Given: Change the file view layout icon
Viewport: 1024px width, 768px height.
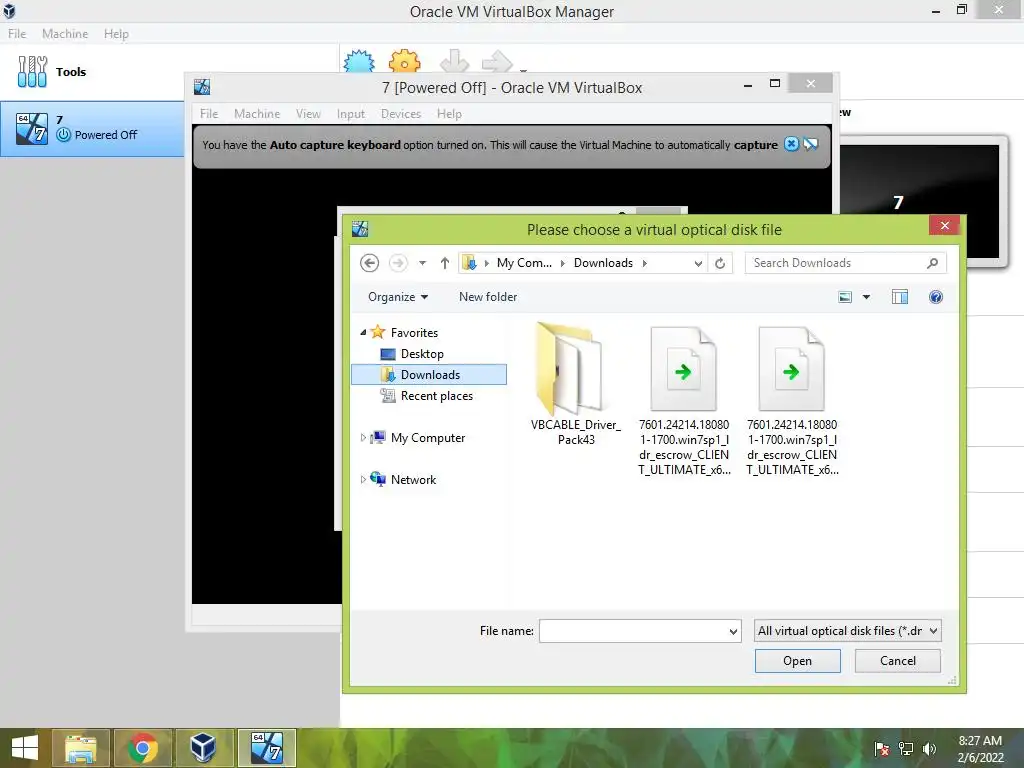Looking at the screenshot, I should tap(845, 297).
